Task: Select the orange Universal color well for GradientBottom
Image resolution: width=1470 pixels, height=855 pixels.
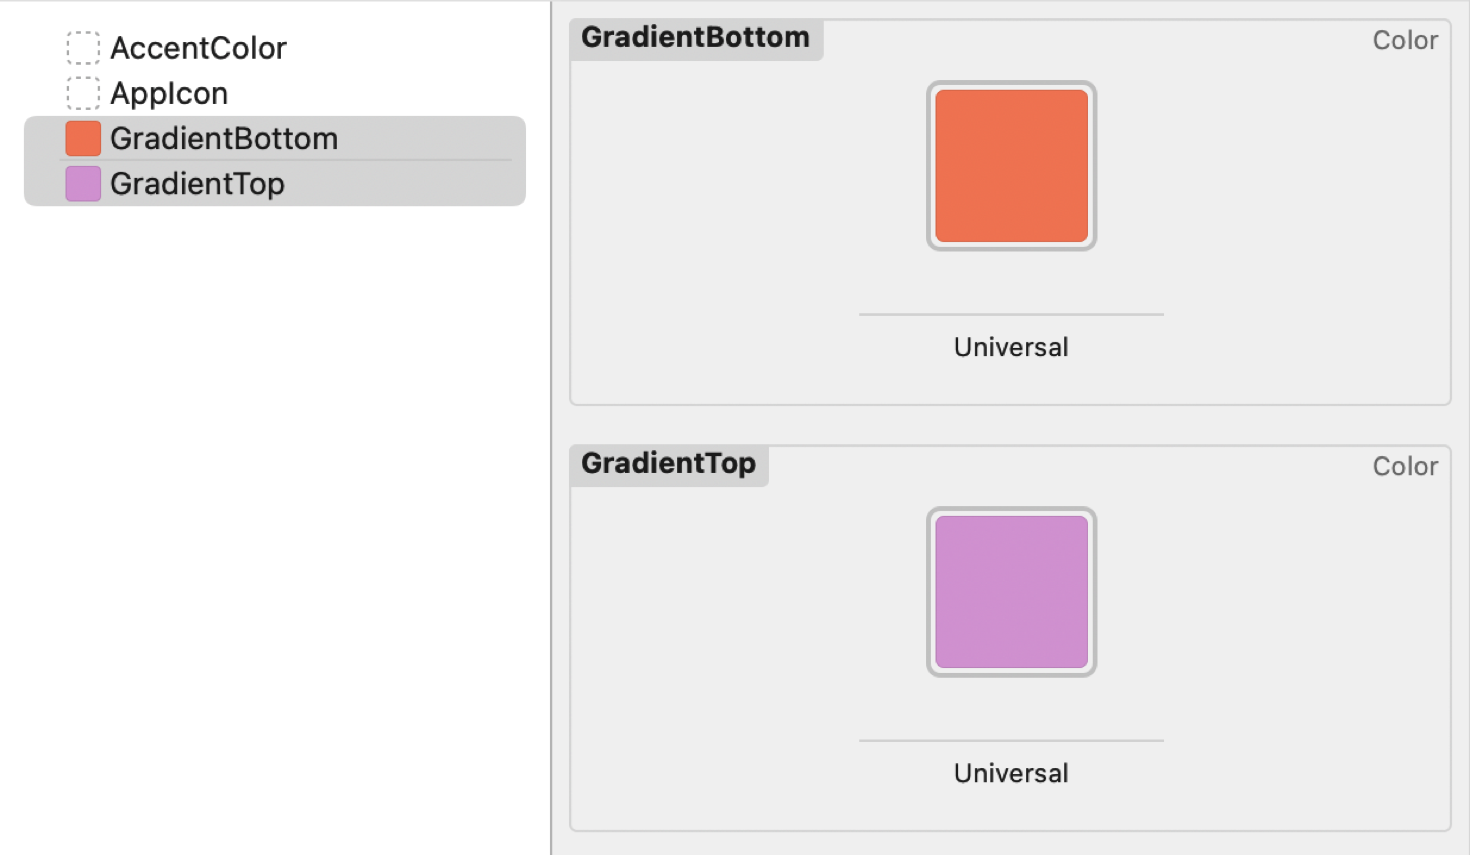Action: click(1010, 165)
